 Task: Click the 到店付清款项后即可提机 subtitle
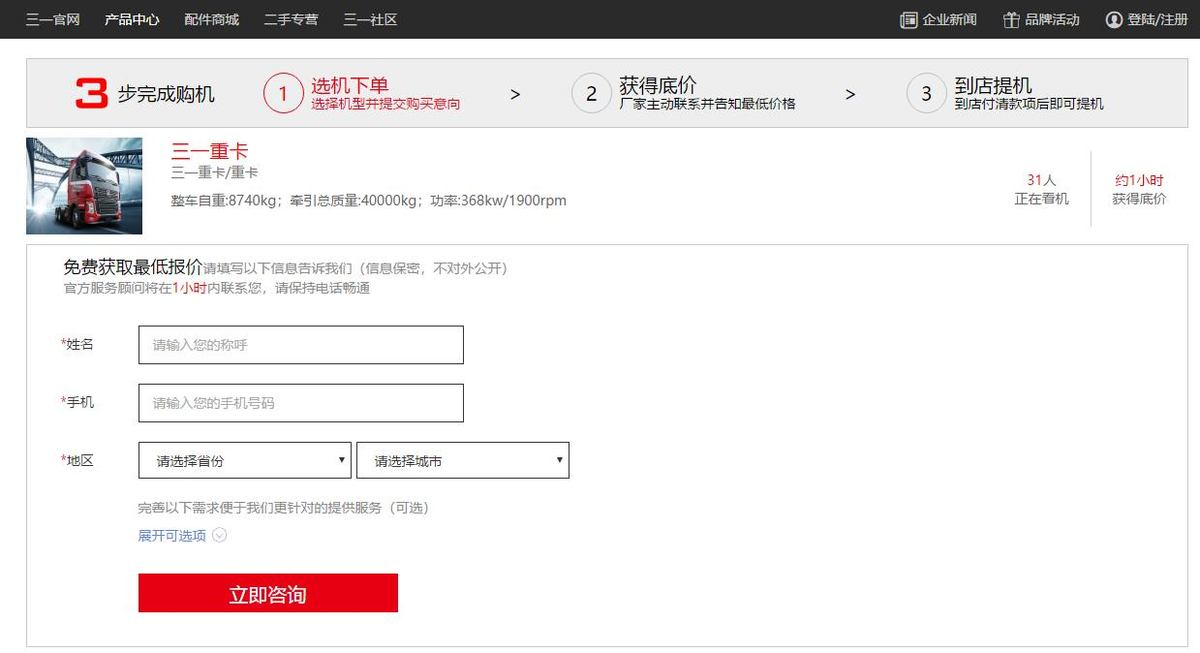coord(1029,104)
